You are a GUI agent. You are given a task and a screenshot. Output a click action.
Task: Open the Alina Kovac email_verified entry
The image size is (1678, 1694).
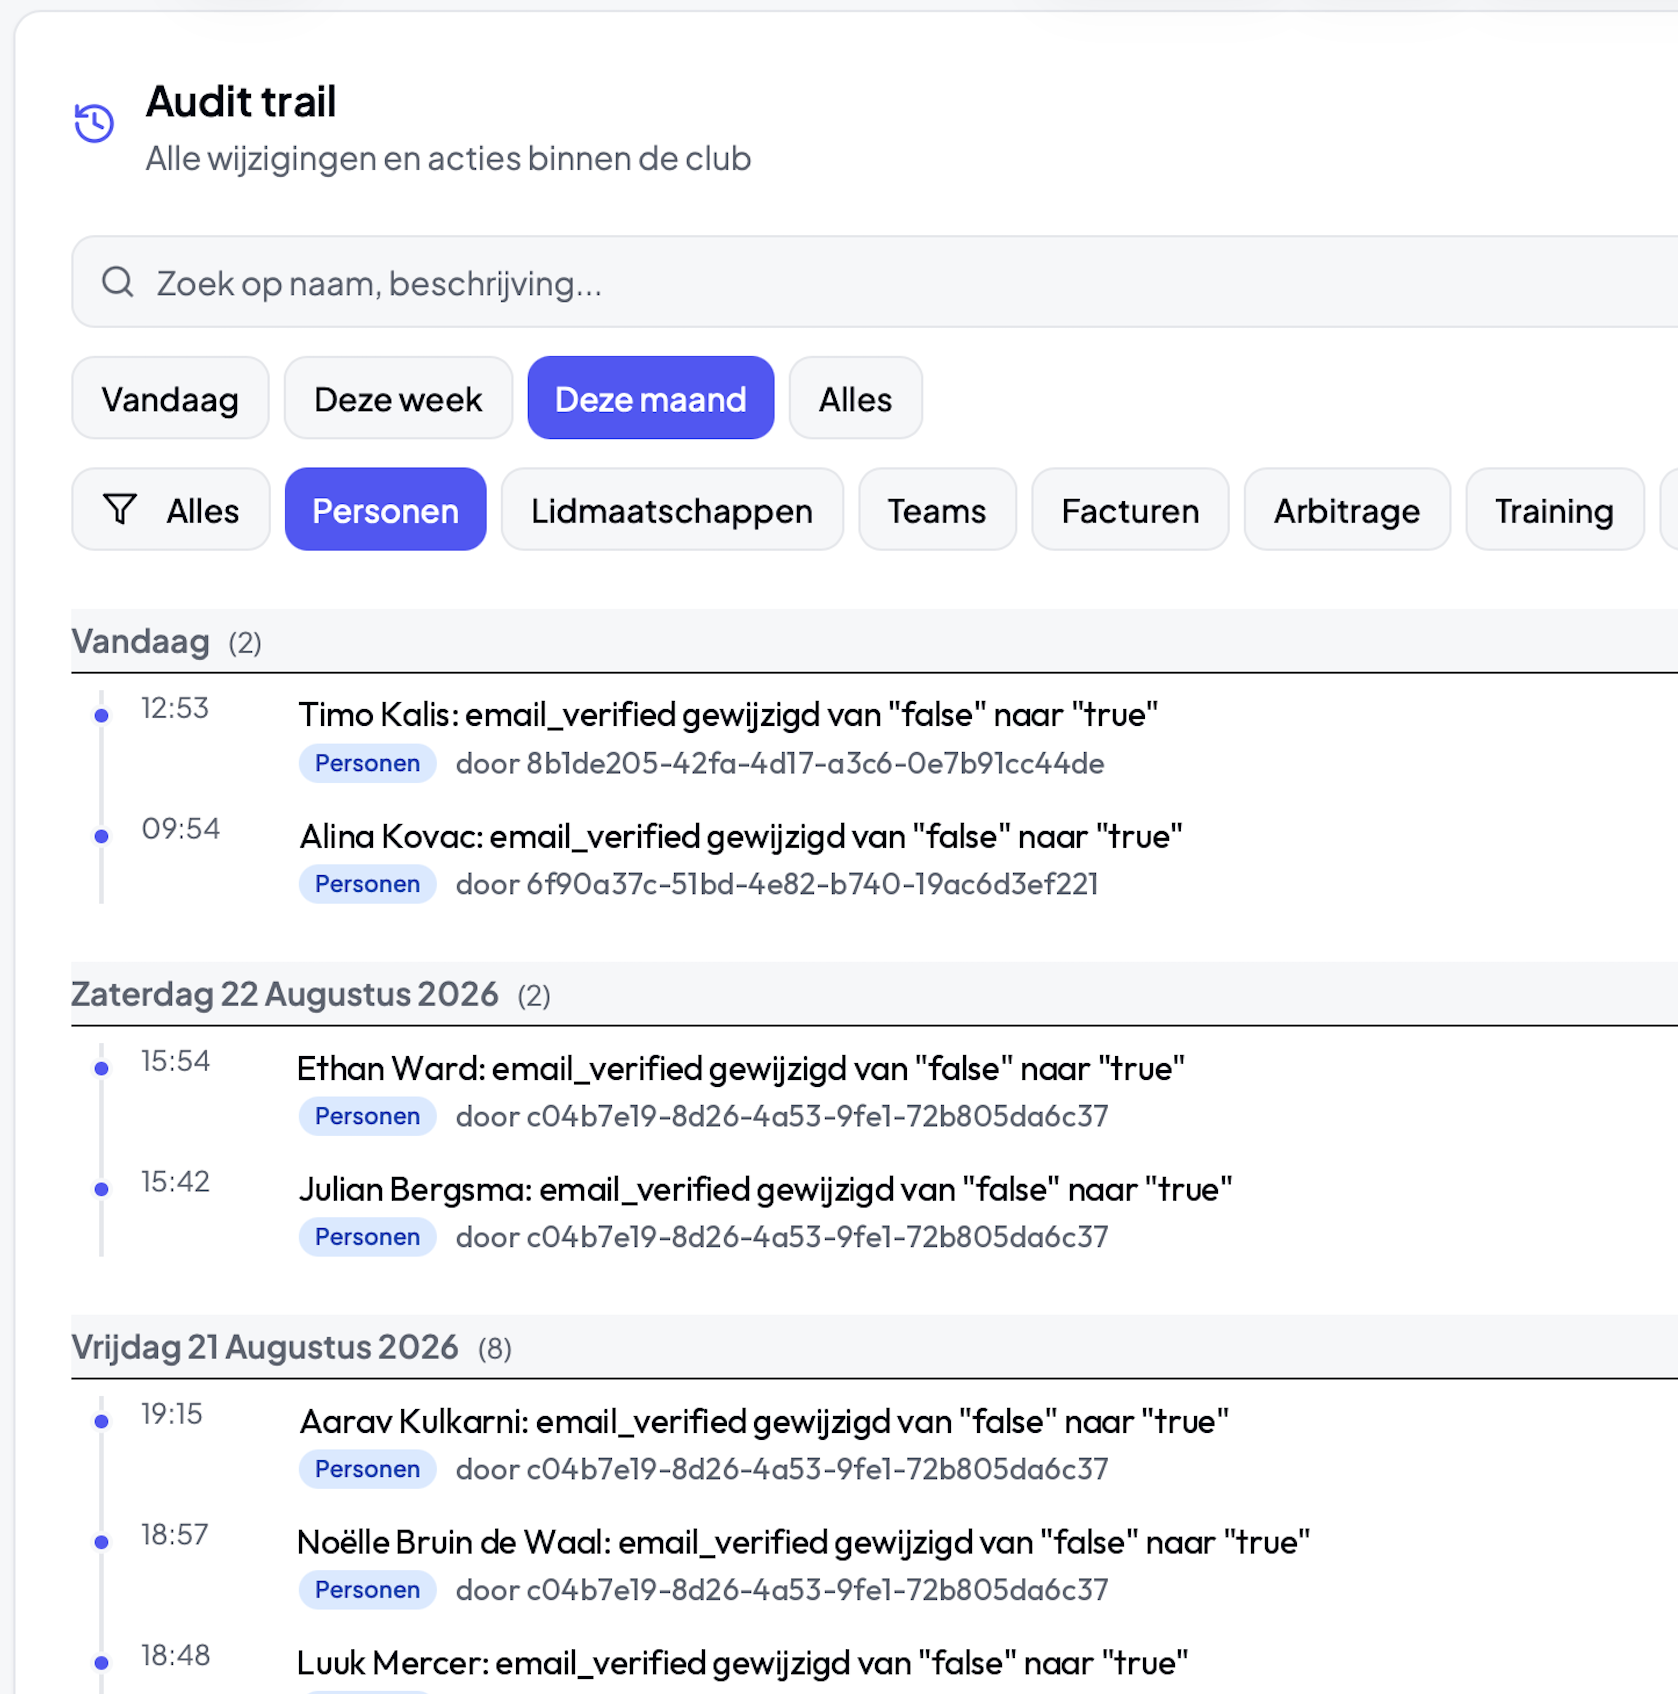[741, 836]
